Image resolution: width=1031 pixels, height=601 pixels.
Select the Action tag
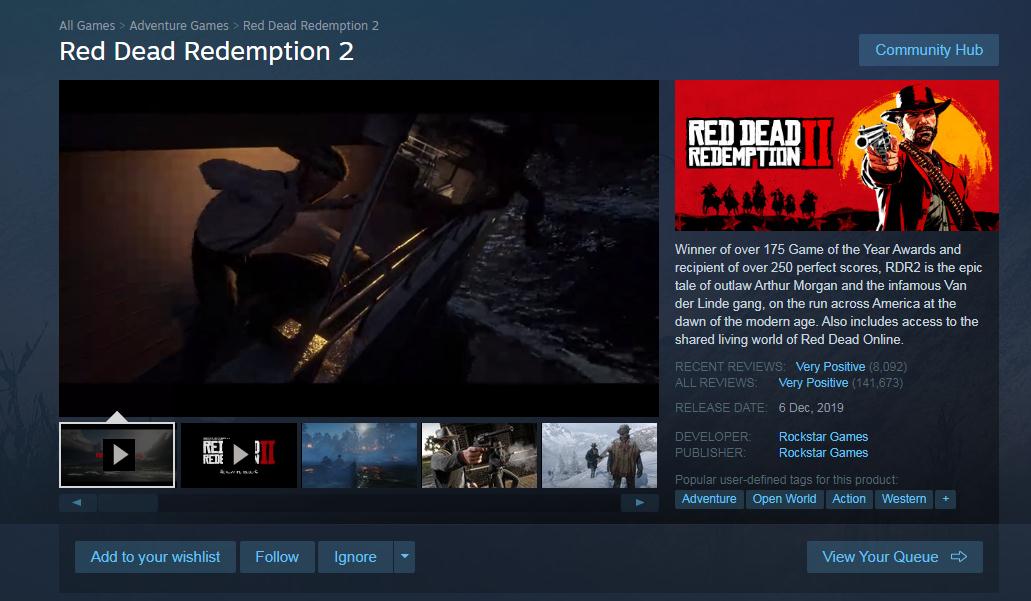849,499
